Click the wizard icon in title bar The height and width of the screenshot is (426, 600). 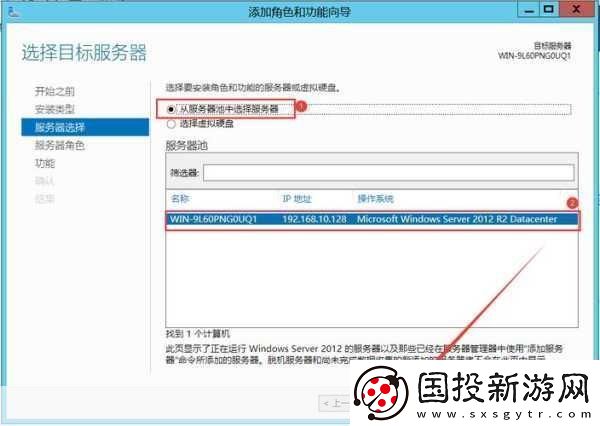(x=14, y=12)
